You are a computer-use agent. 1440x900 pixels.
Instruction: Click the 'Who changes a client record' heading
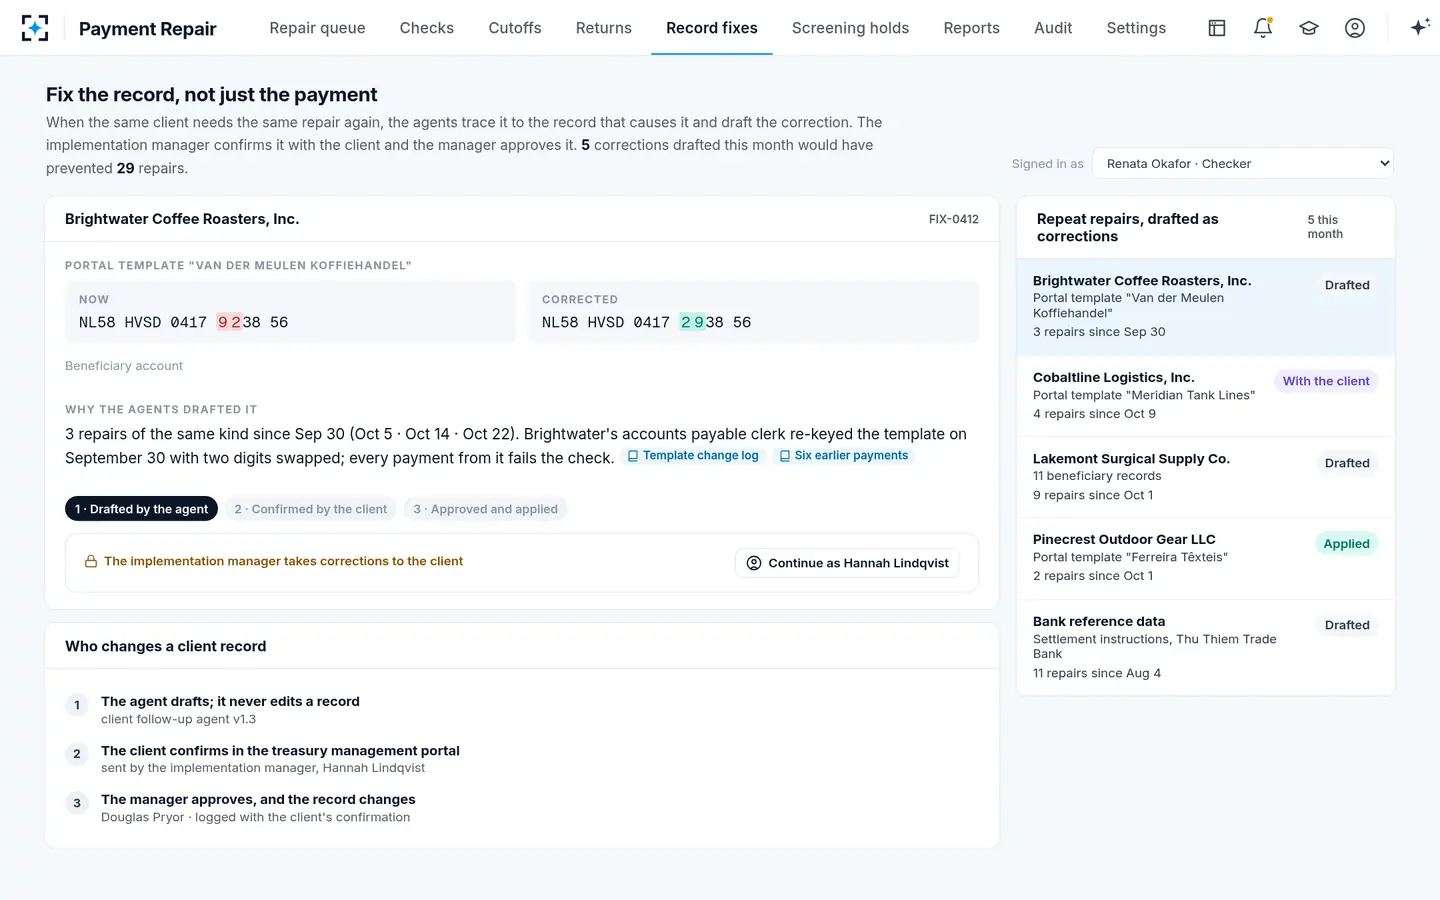(166, 646)
